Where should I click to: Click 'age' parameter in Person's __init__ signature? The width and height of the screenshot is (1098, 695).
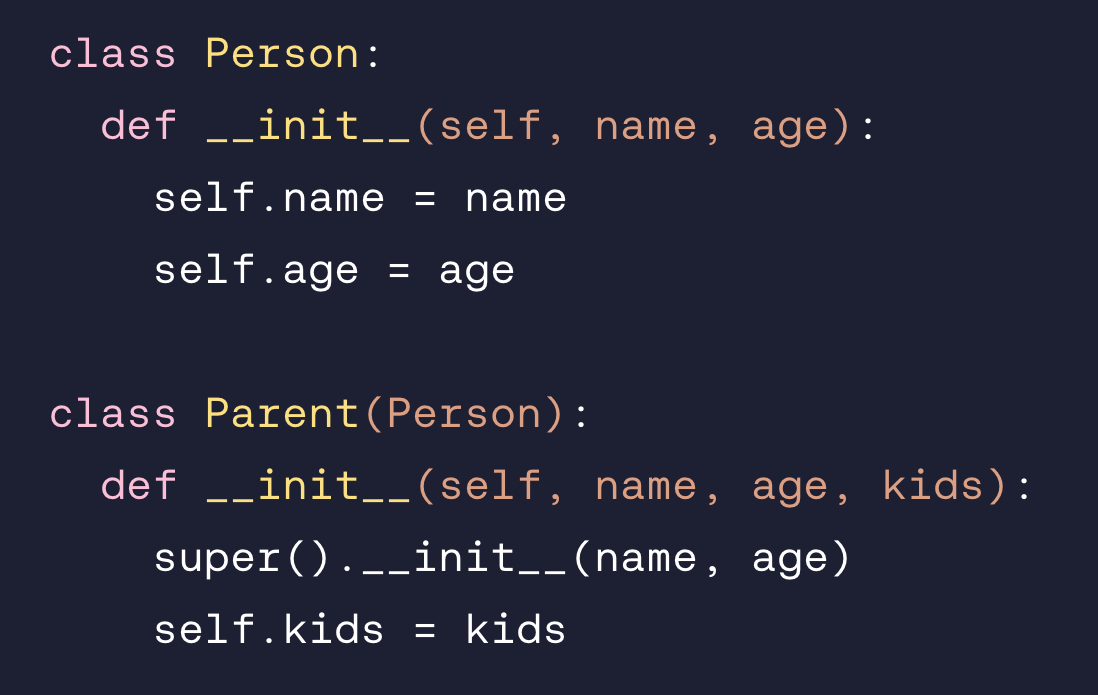click(790, 126)
